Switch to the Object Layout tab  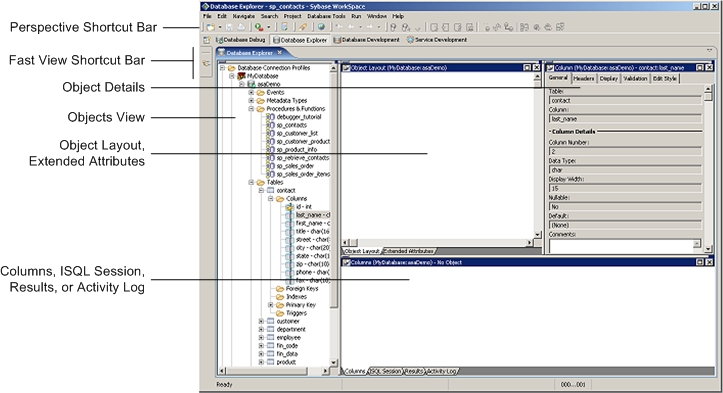362,251
